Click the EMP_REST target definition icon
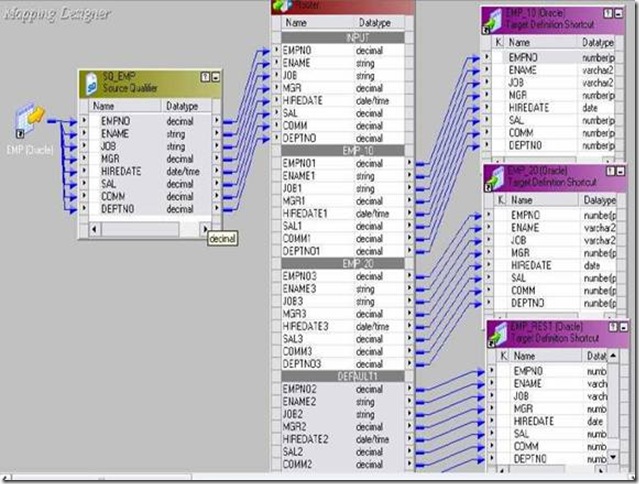 [498, 335]
